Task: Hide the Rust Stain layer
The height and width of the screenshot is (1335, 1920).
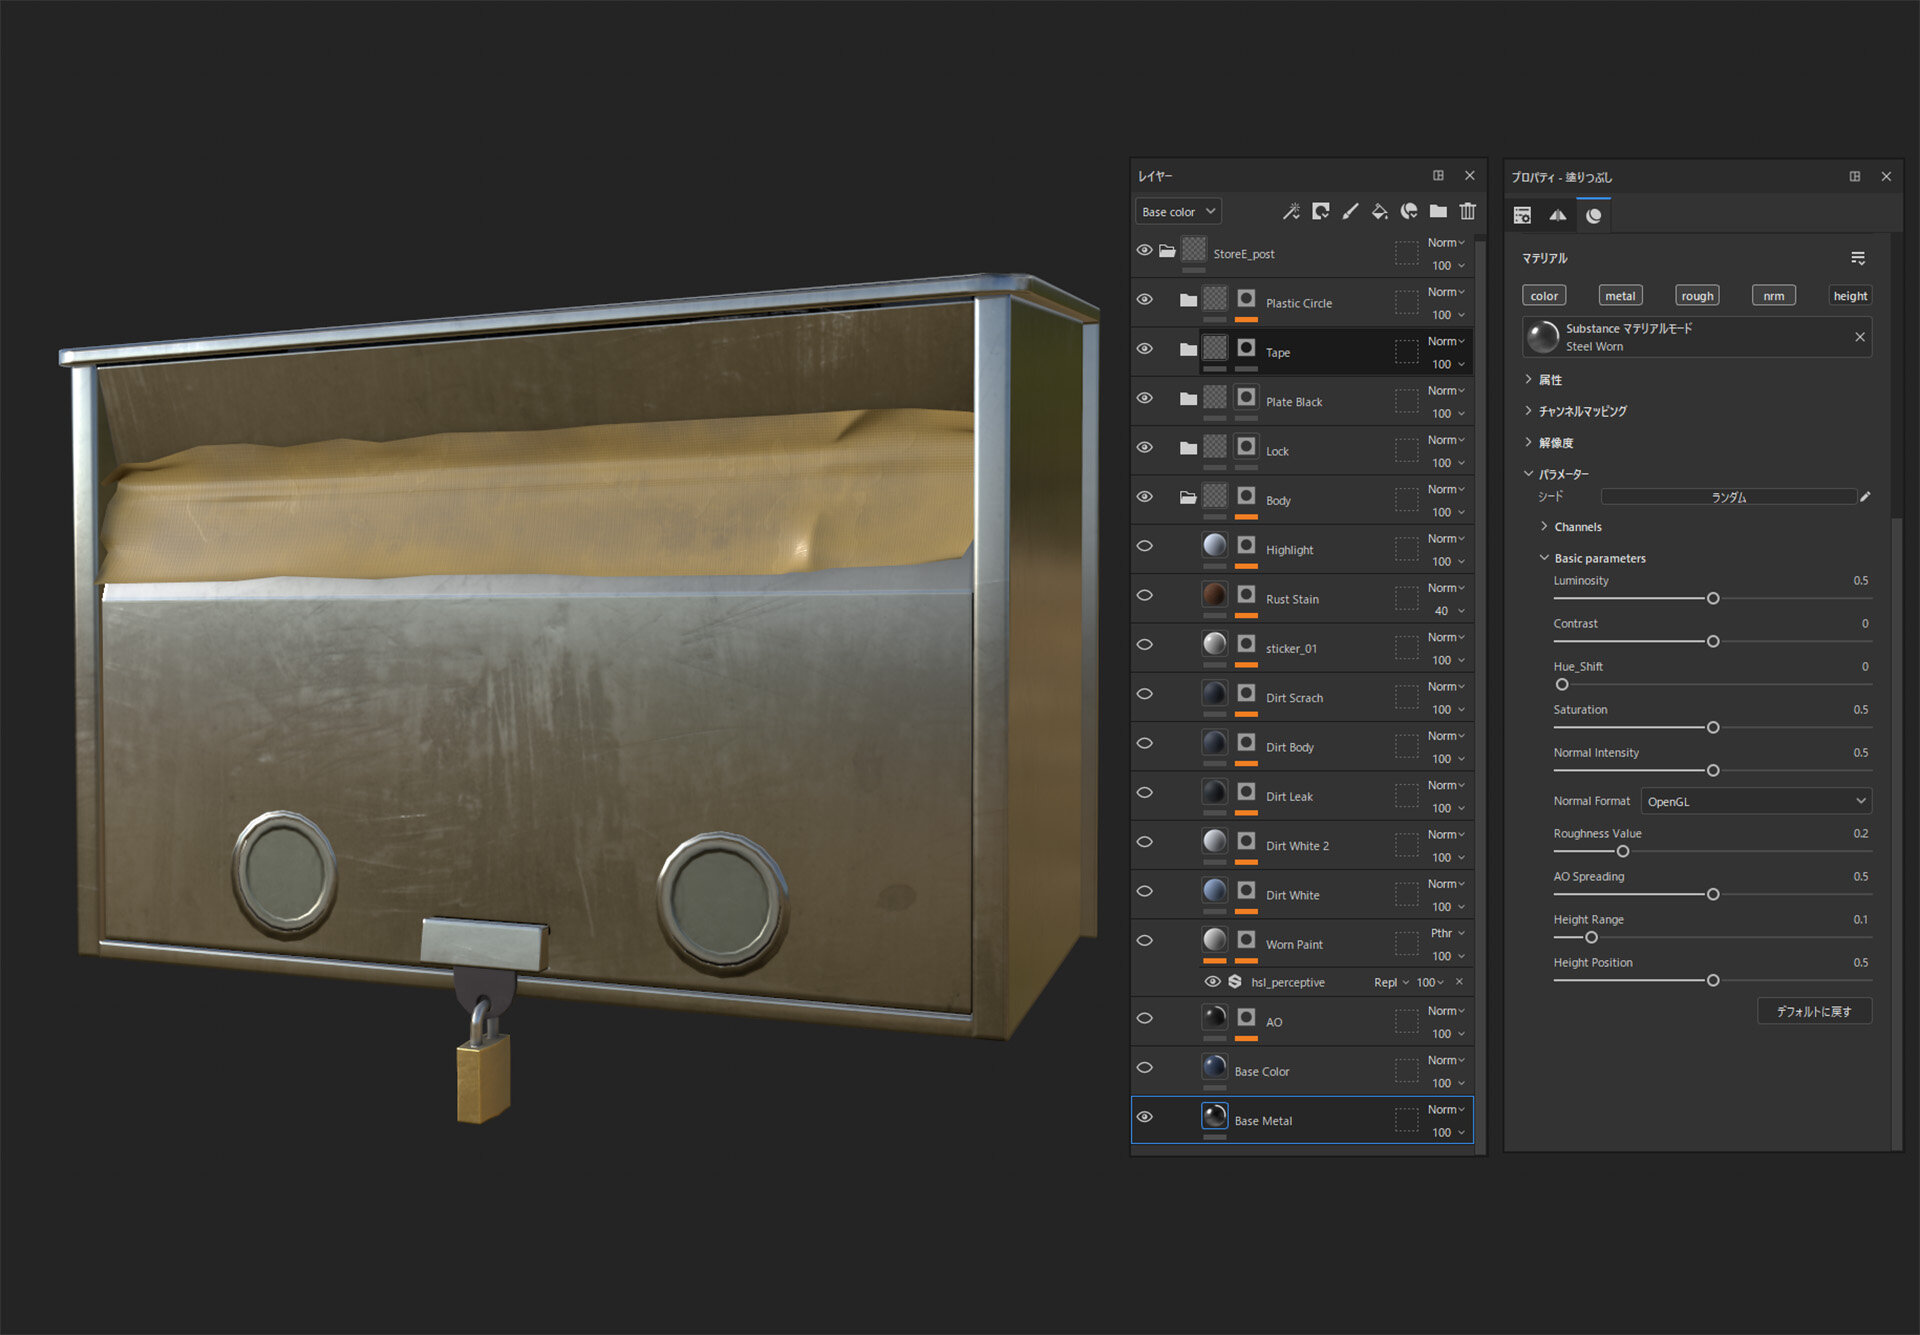Action: 1145,595
